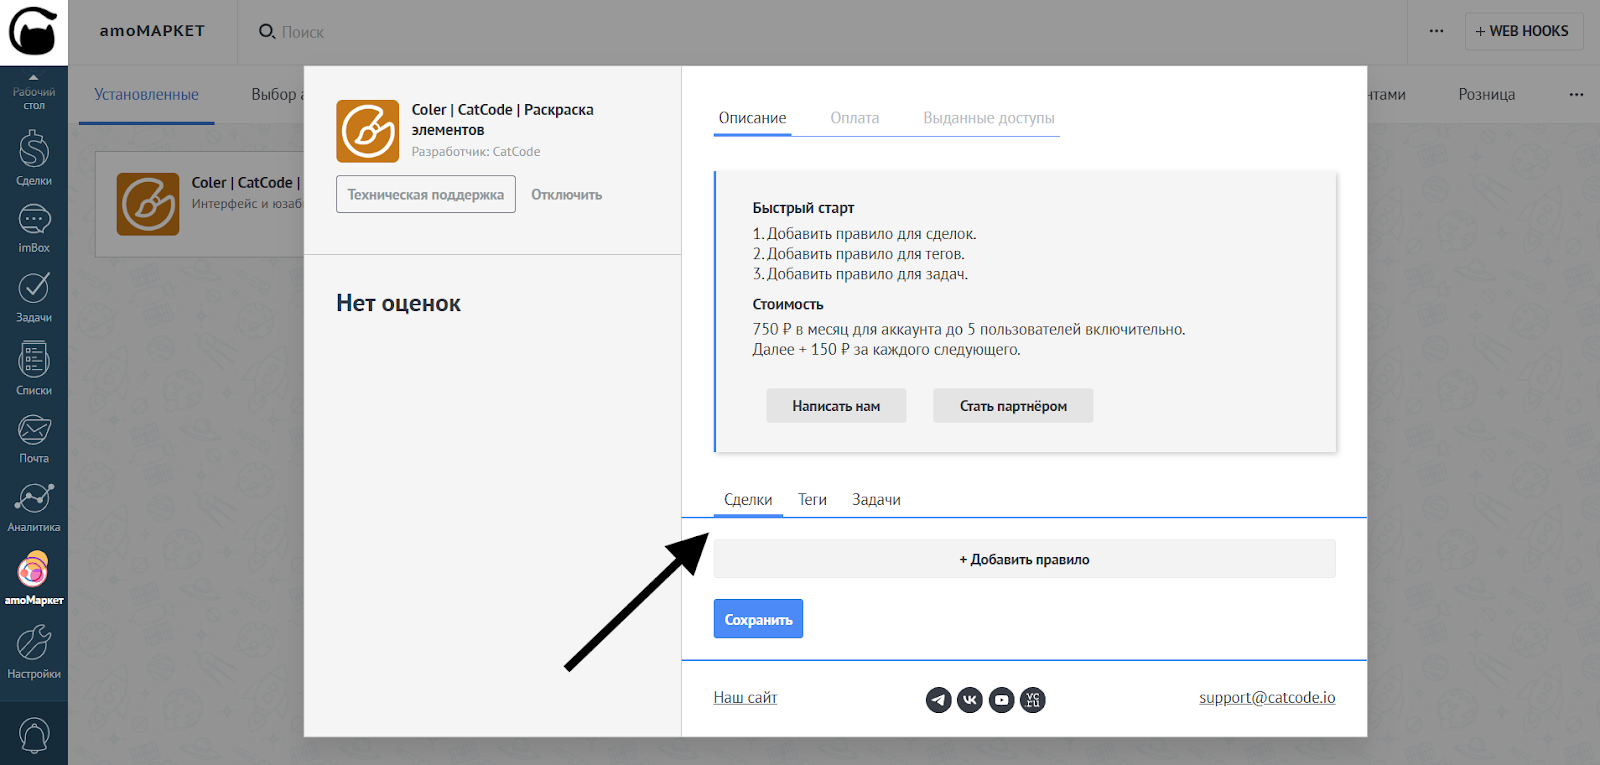This screenshot has width=1600, height=765.
Task: Open Настройки wrench icon in sidebar
Action: pos(34,651)
